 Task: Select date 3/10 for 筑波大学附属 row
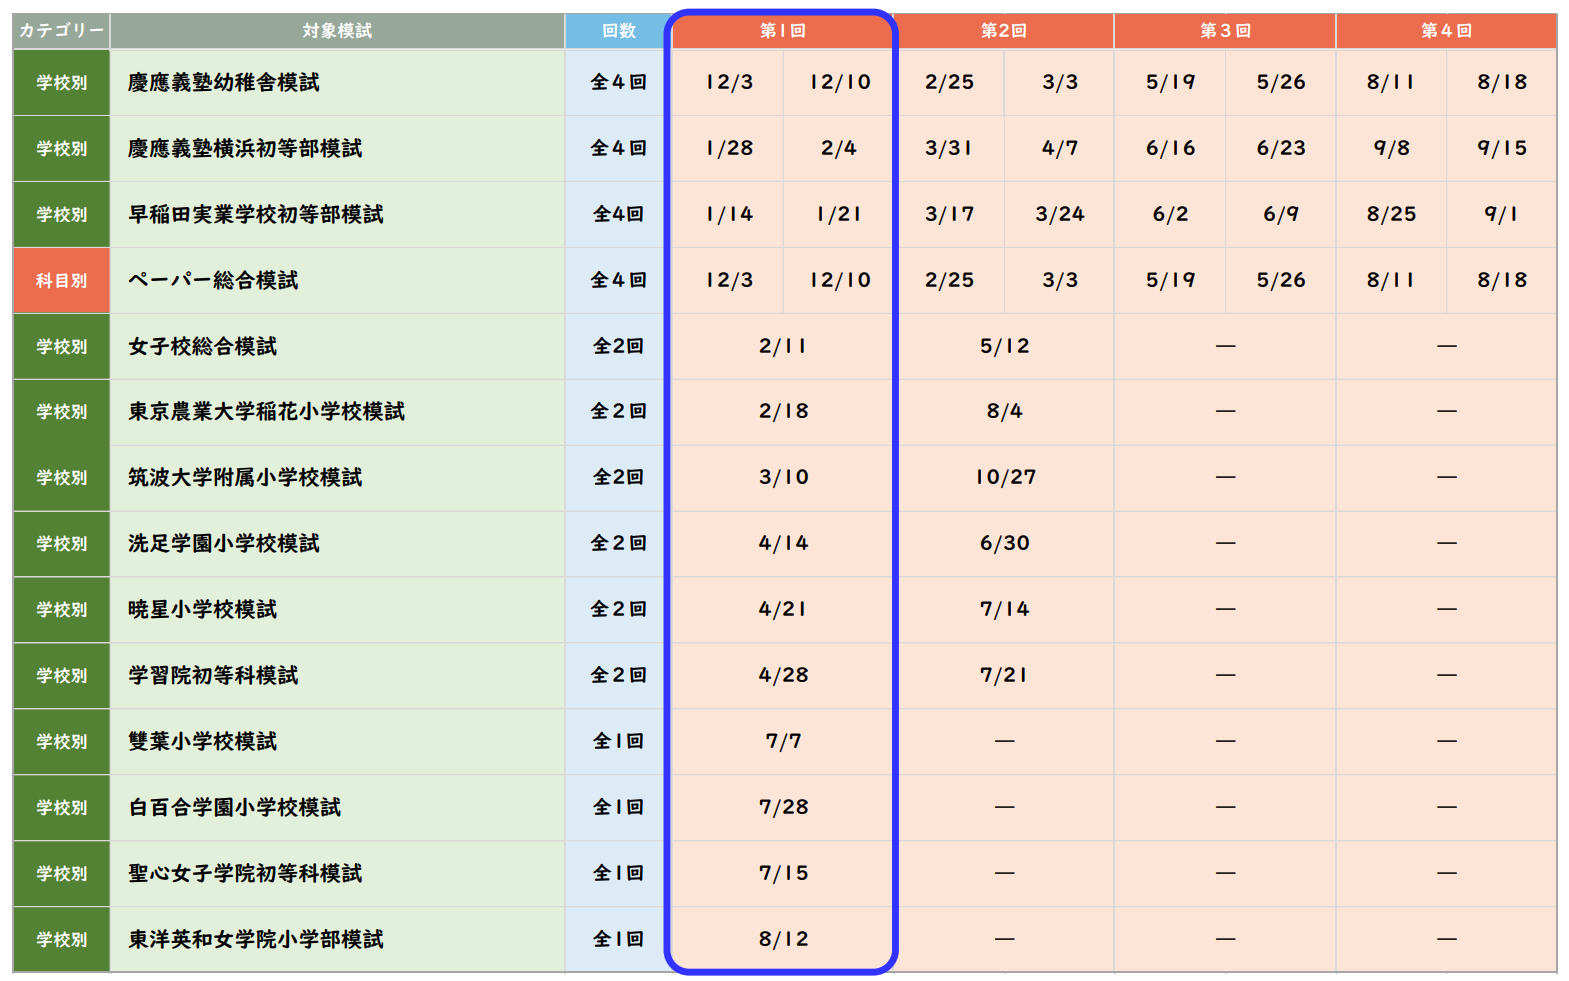coord(783,478)
